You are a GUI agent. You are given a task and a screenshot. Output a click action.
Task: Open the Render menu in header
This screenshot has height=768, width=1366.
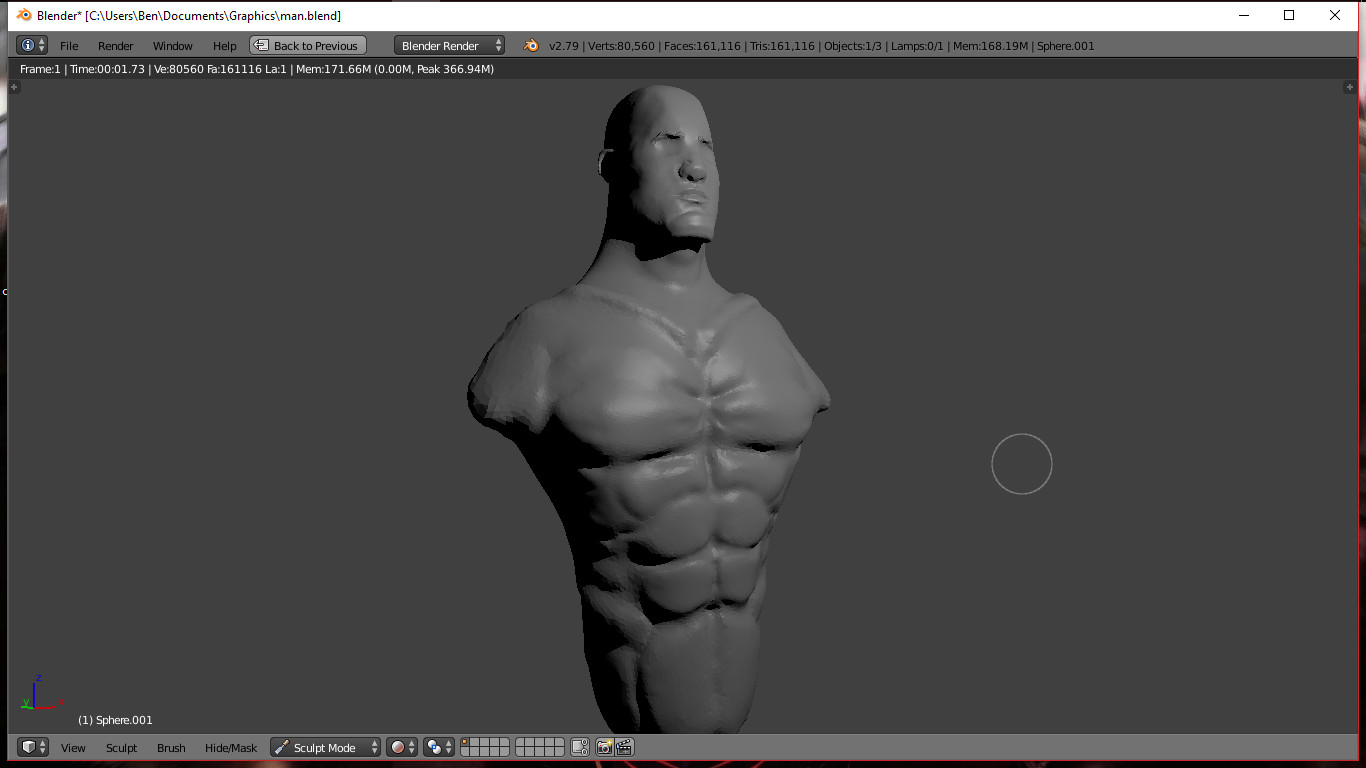(x=116, y=46)
